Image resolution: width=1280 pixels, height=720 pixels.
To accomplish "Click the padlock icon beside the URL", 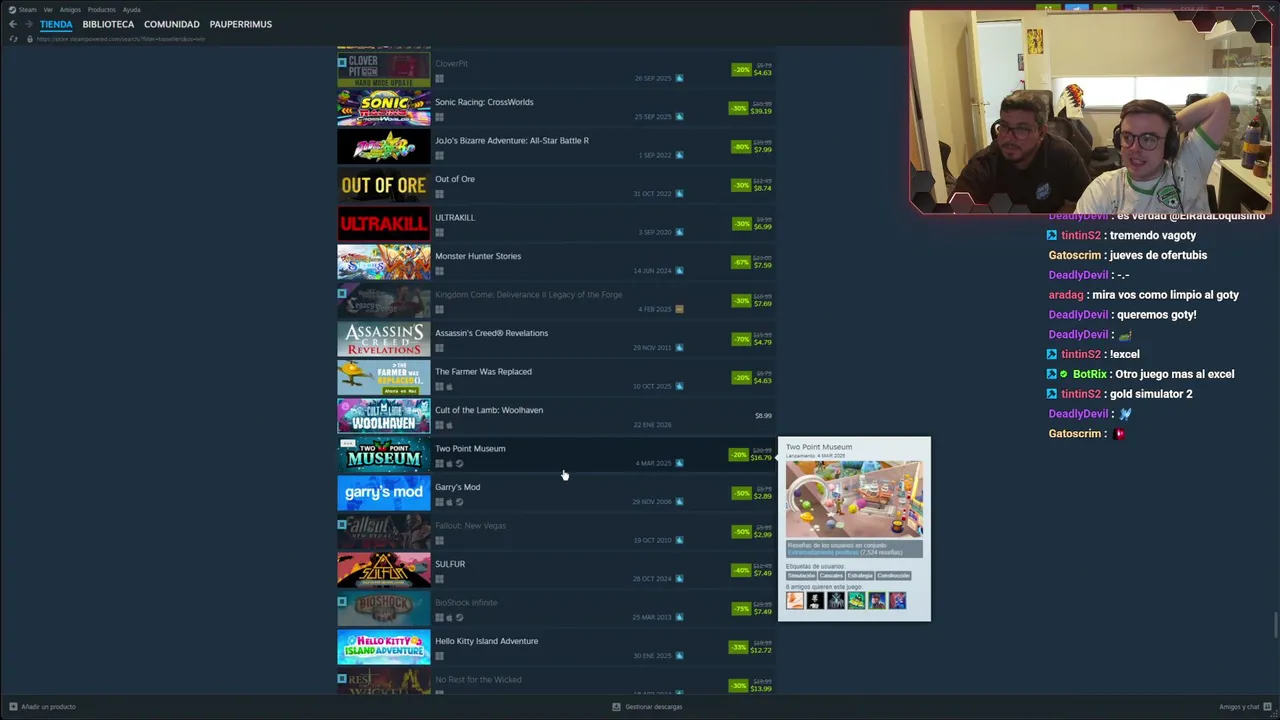I will 29,39.
